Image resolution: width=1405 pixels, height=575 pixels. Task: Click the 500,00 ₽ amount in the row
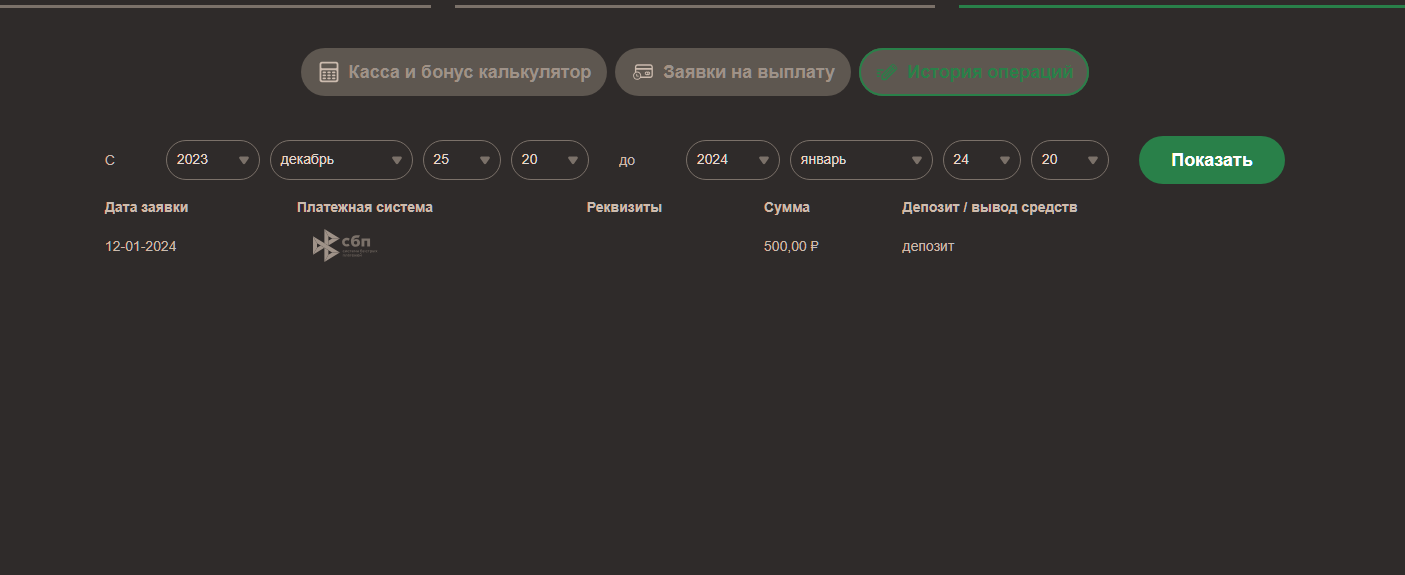click(x=790, y=246)
